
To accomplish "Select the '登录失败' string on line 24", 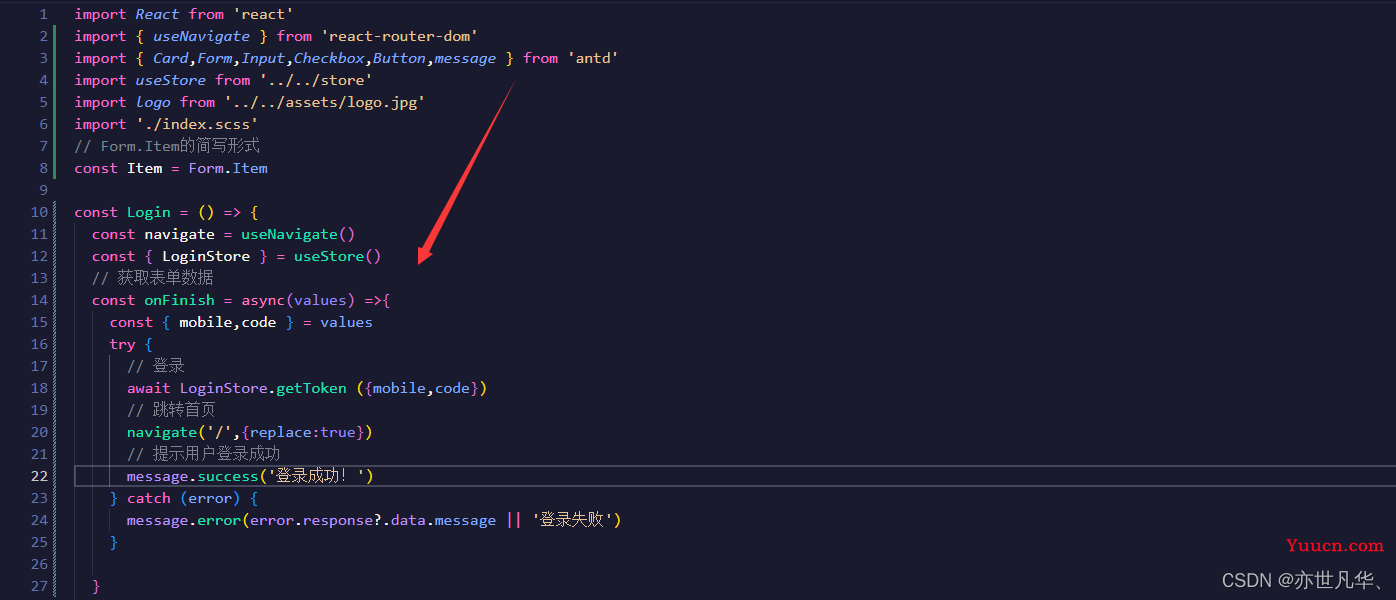I will (x=573, y=520).
